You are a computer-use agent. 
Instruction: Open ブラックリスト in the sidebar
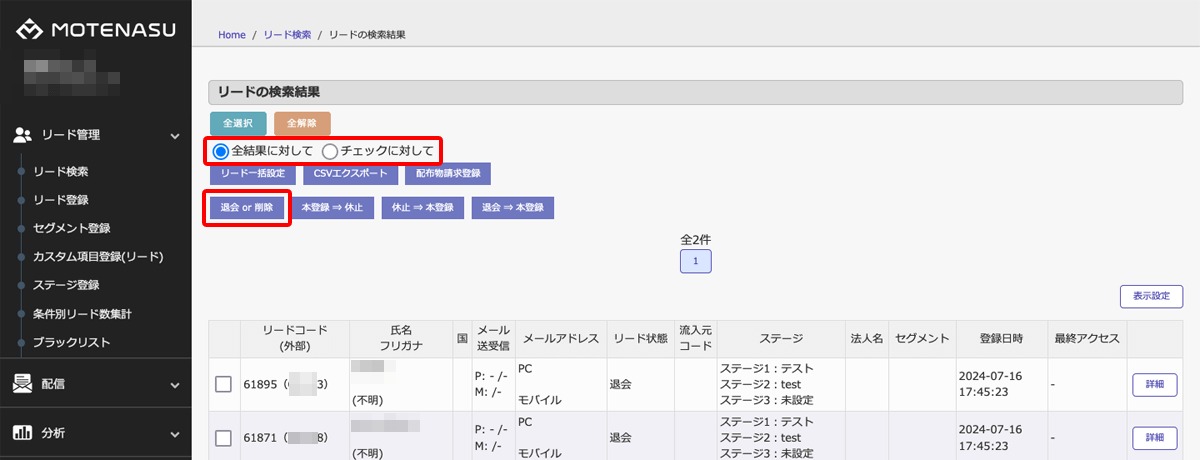coord(71,343)
